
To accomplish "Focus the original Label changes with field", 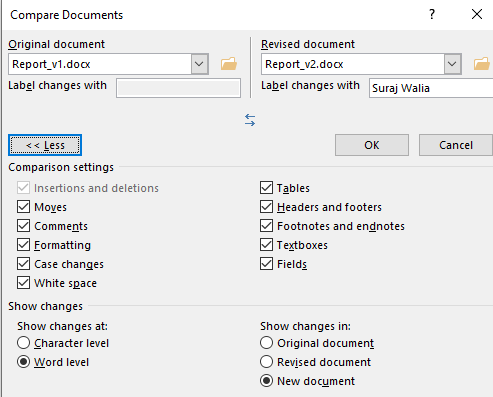I will point(178,88).
